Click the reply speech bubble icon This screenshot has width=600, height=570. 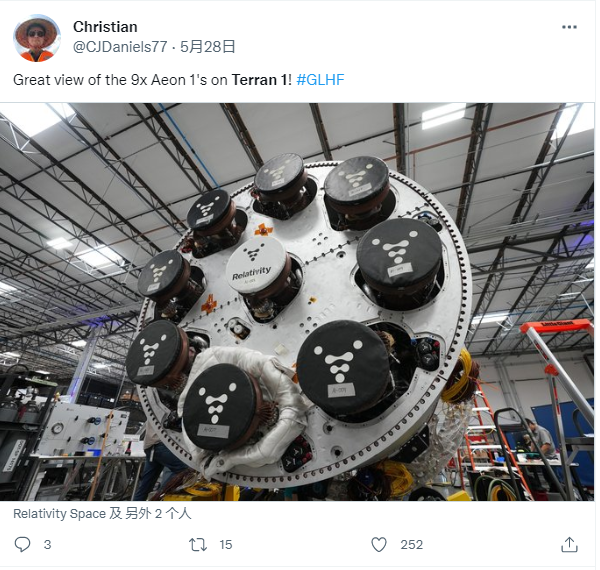(x=22, y=544)
